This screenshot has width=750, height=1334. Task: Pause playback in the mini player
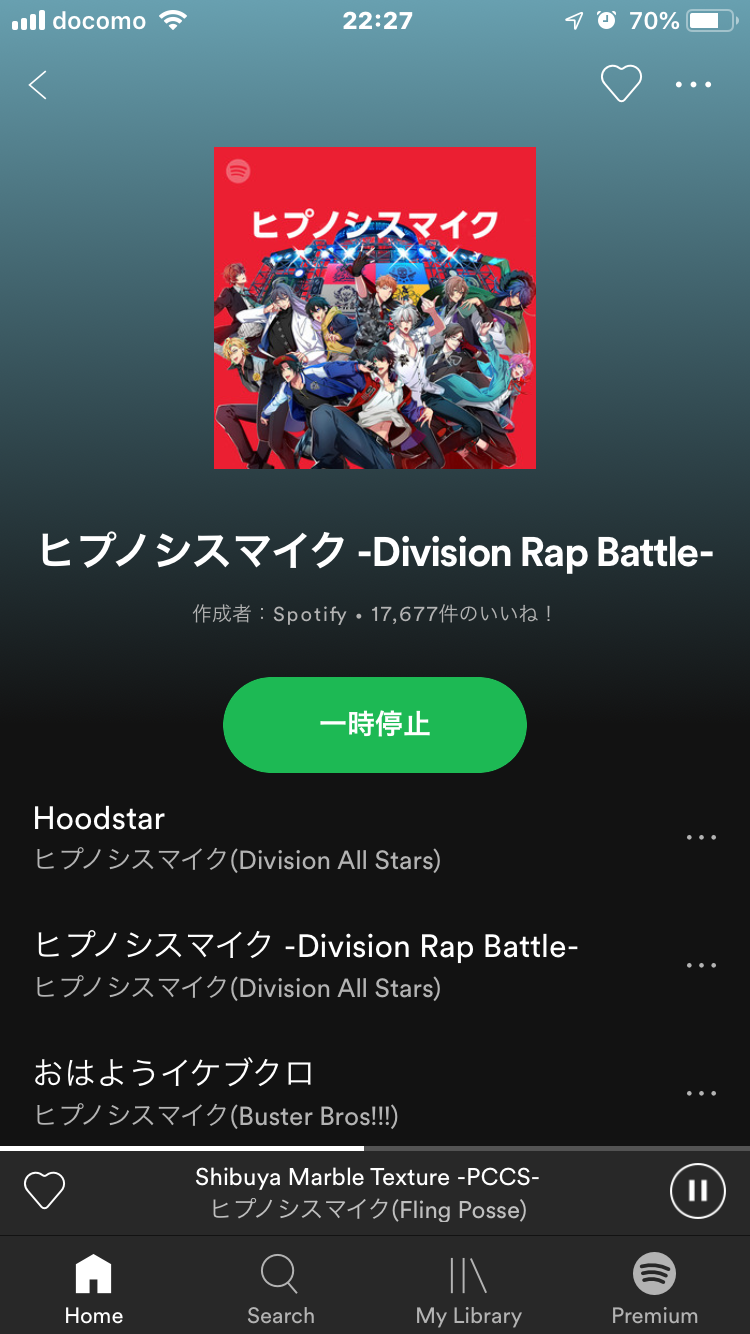point(697,1190)
